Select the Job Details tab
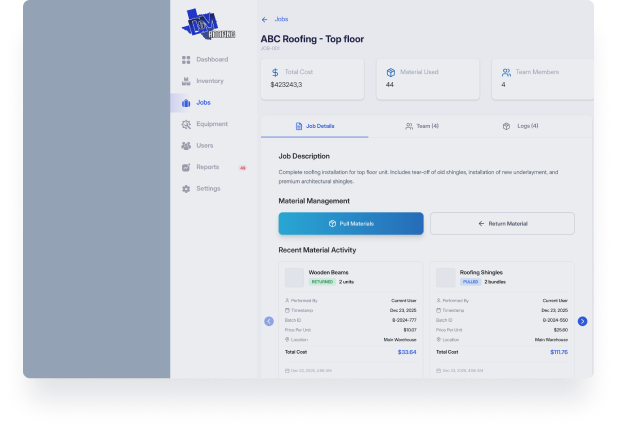 point(314,126)
